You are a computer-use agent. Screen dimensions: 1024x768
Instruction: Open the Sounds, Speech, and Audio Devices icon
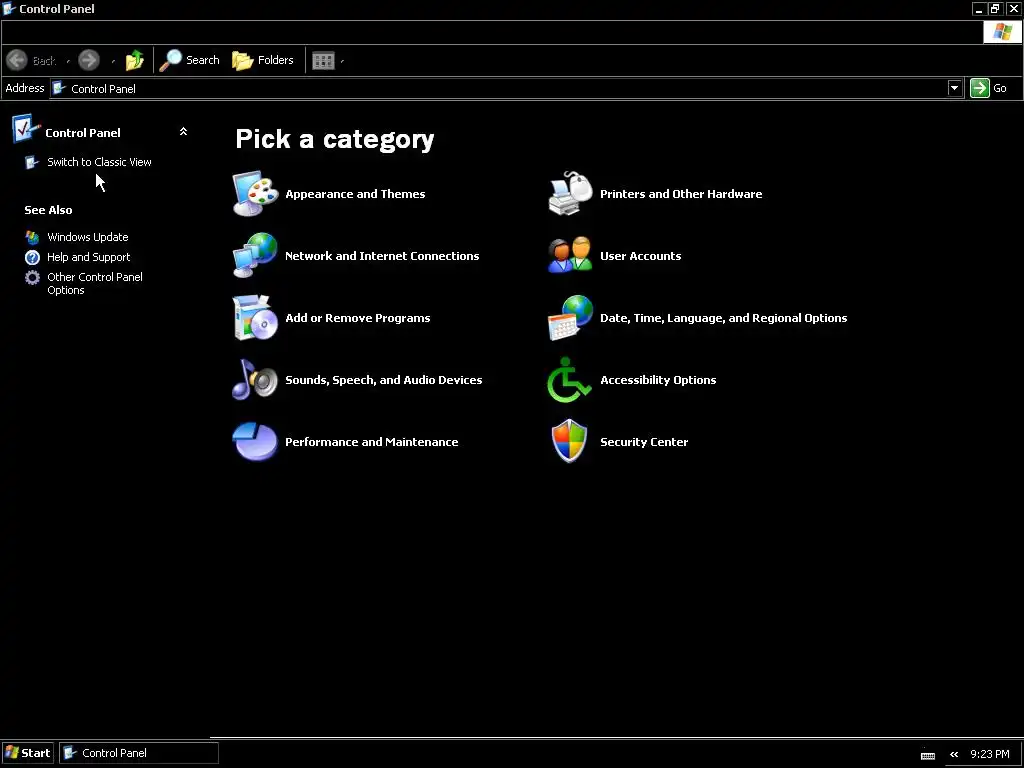255,379
